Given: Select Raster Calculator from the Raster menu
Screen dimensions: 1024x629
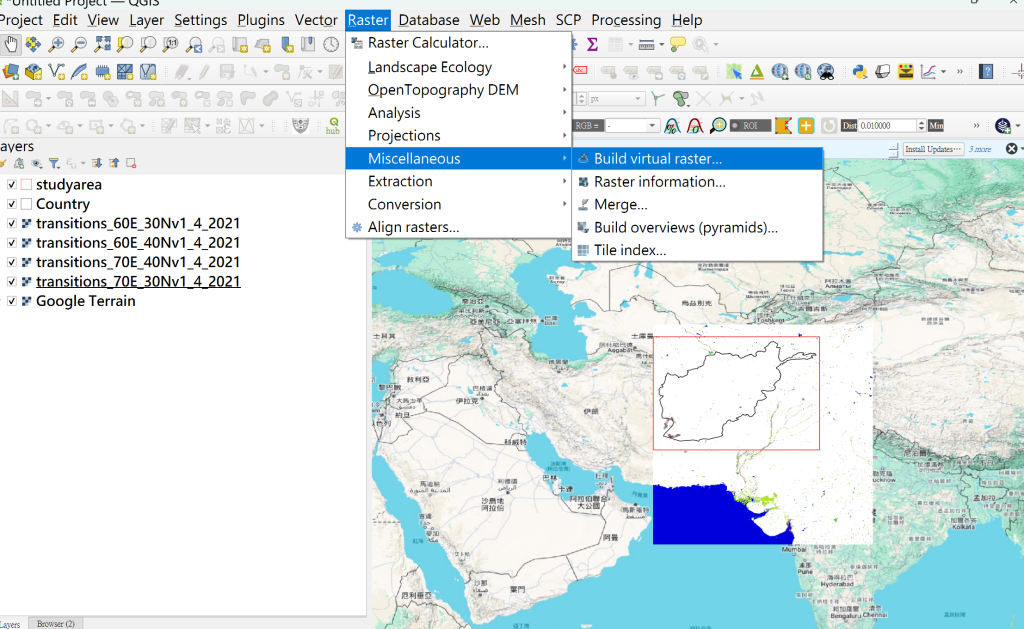Looking at the screenshot, I should [458, 43].
